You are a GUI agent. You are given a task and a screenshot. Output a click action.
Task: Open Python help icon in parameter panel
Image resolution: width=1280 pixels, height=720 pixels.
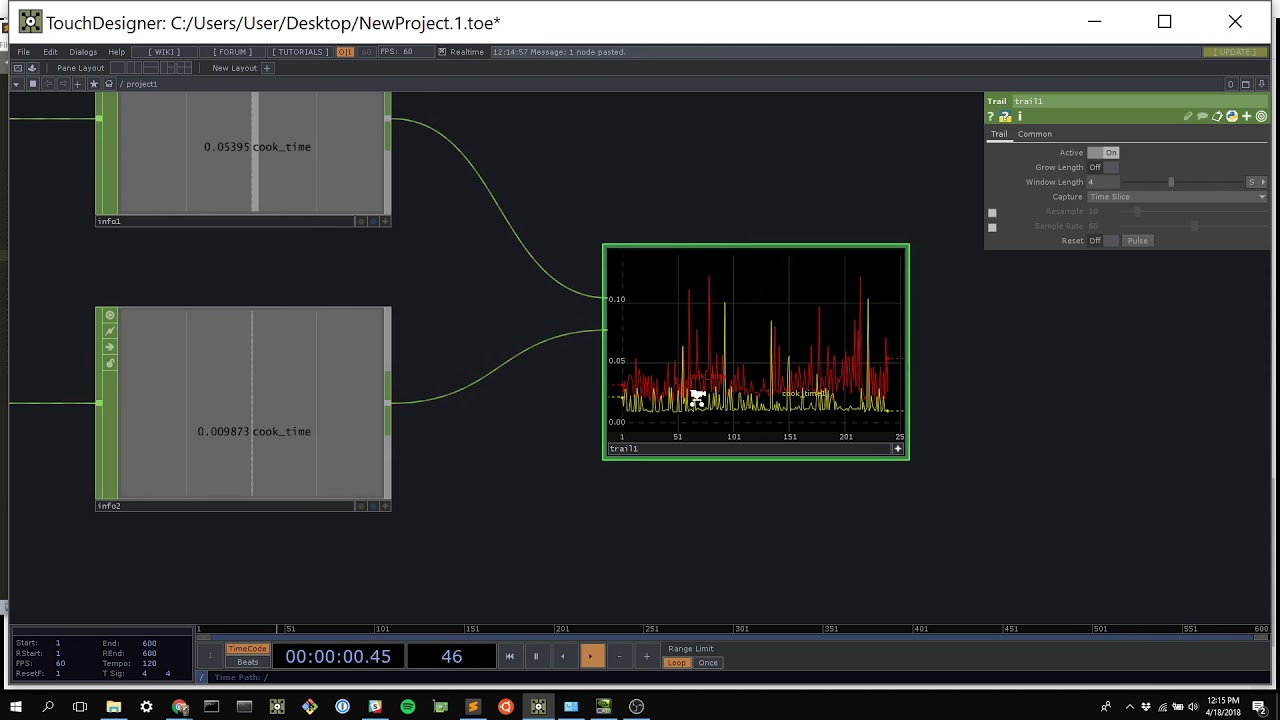point(1005,116)
